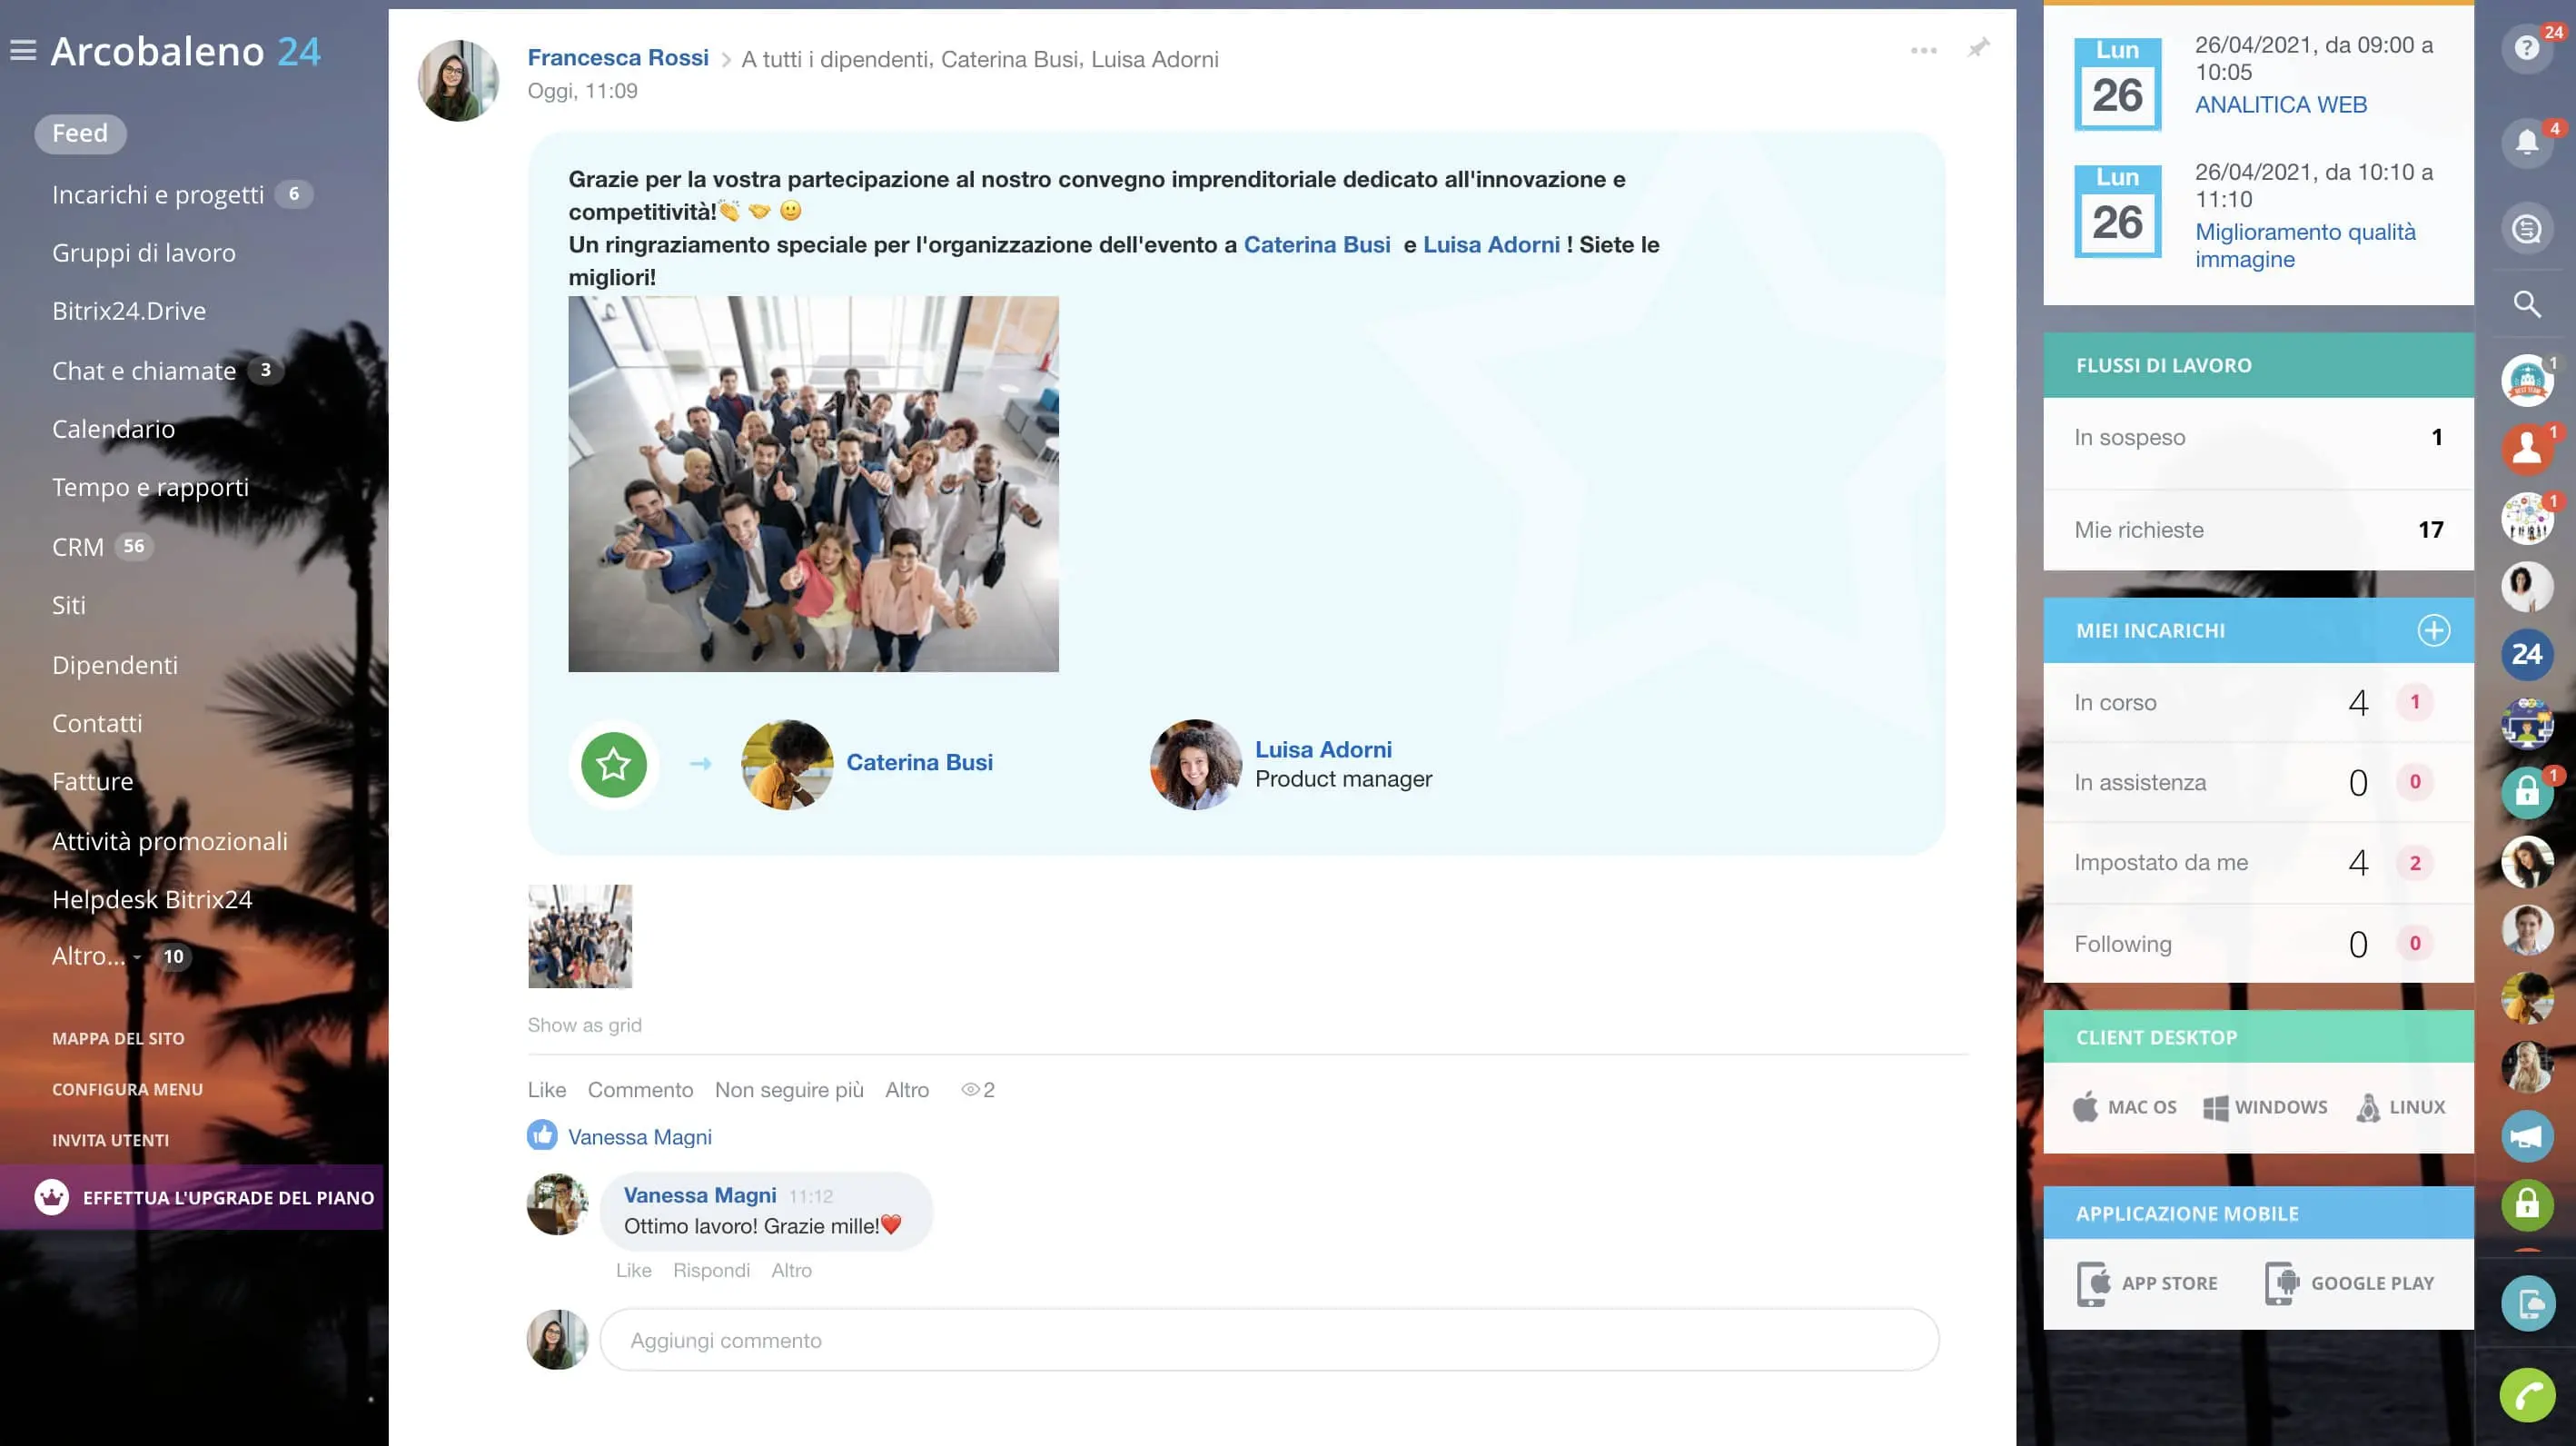Open the Mie richieste row
This screenshot has height=1446, width=2576.
point(2258,529)
